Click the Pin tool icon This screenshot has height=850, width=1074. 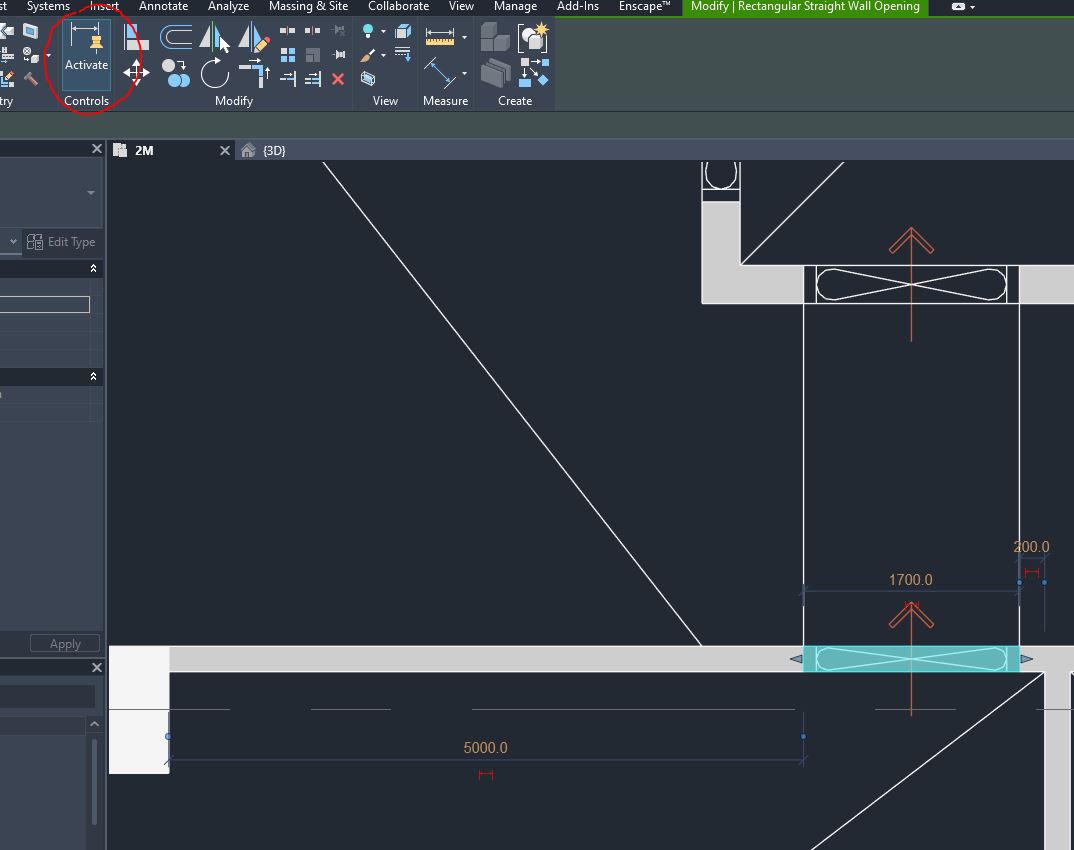tap(338, 55)
